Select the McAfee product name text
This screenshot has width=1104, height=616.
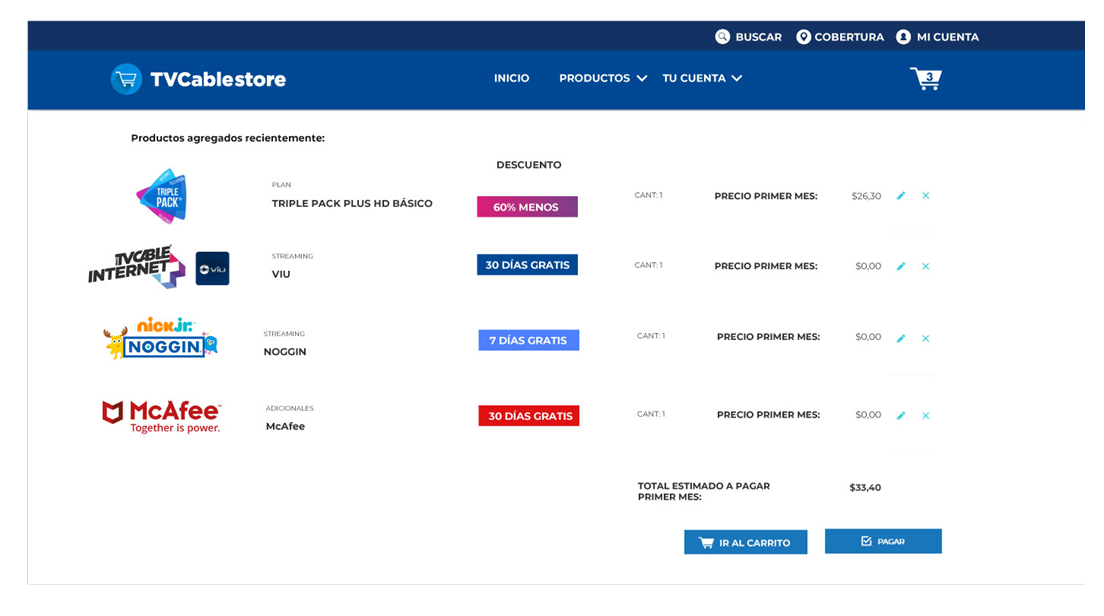[x=285, y=426]
